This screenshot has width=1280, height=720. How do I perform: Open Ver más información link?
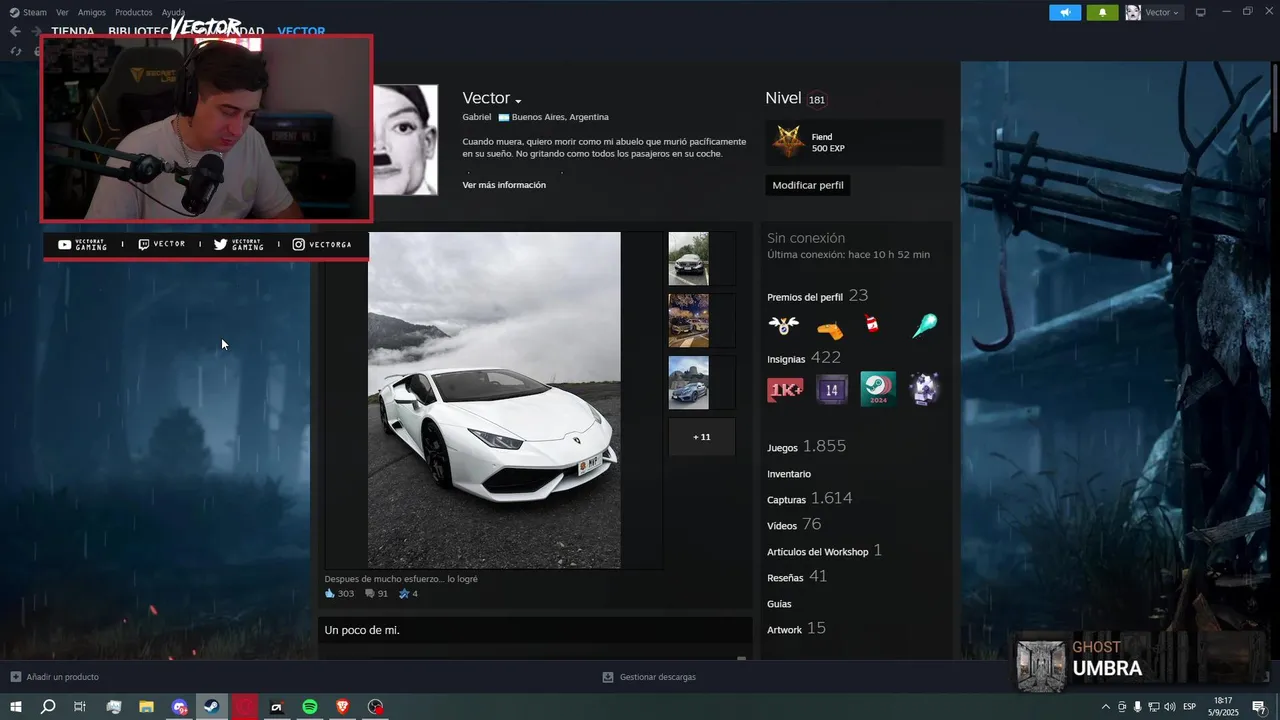(x=504, y=185)
